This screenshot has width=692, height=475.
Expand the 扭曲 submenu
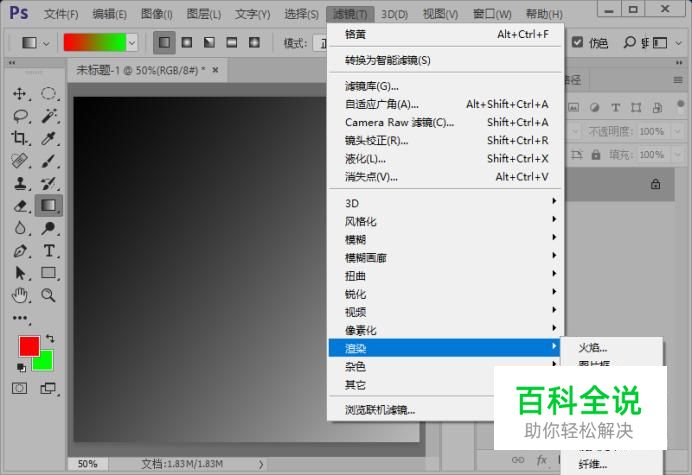(x=446, y=276)
